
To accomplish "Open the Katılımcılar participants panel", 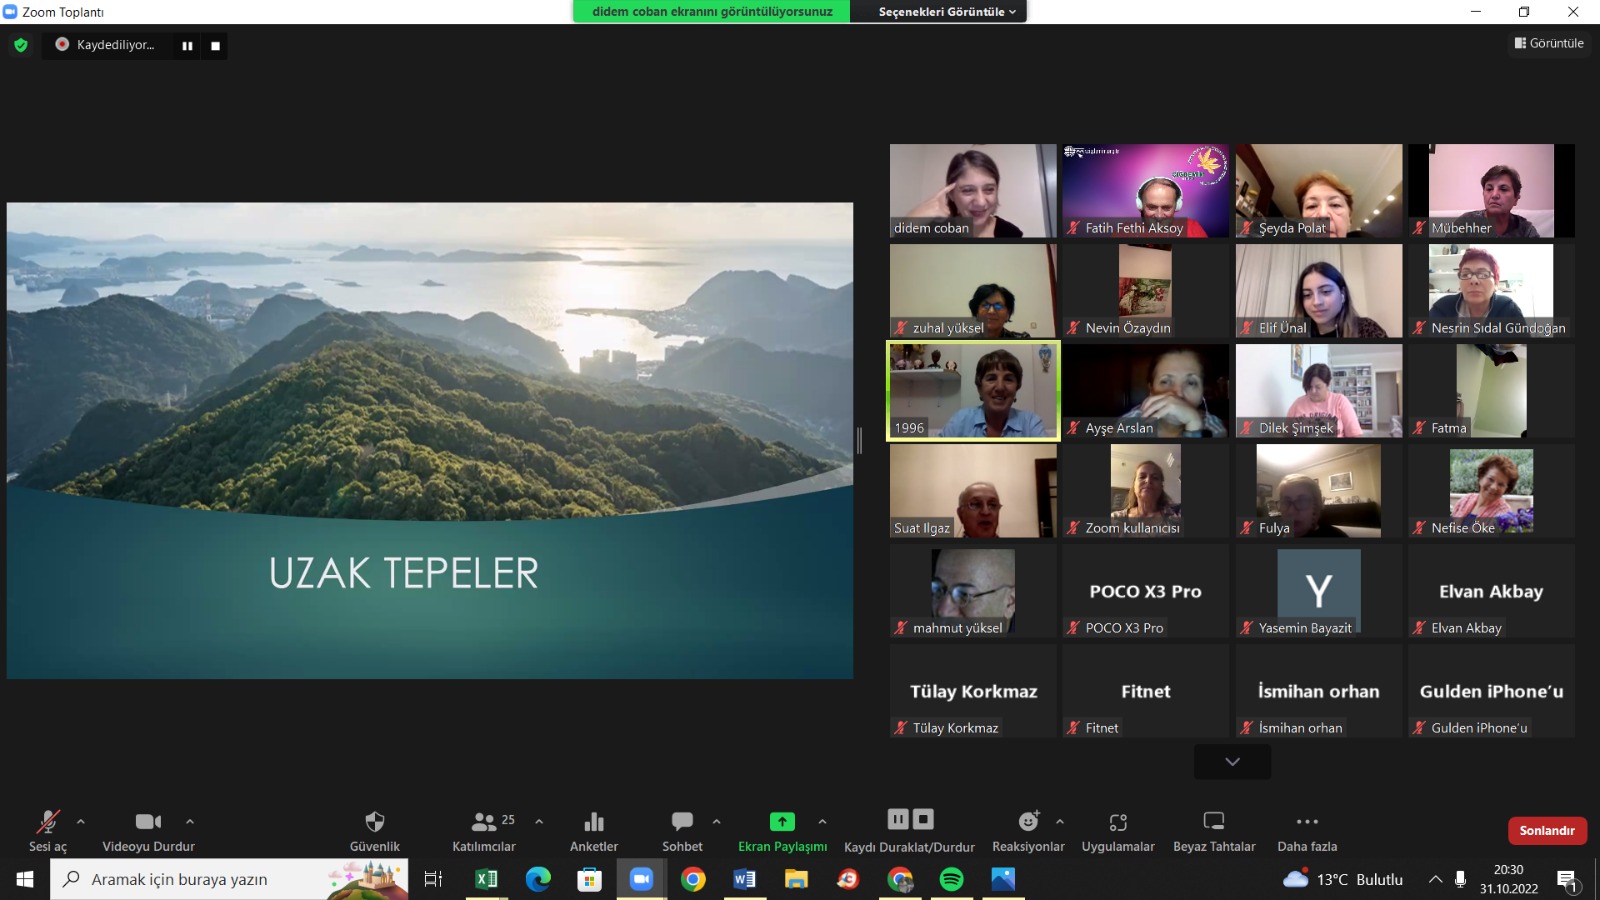I will click(x=484, y=831).
